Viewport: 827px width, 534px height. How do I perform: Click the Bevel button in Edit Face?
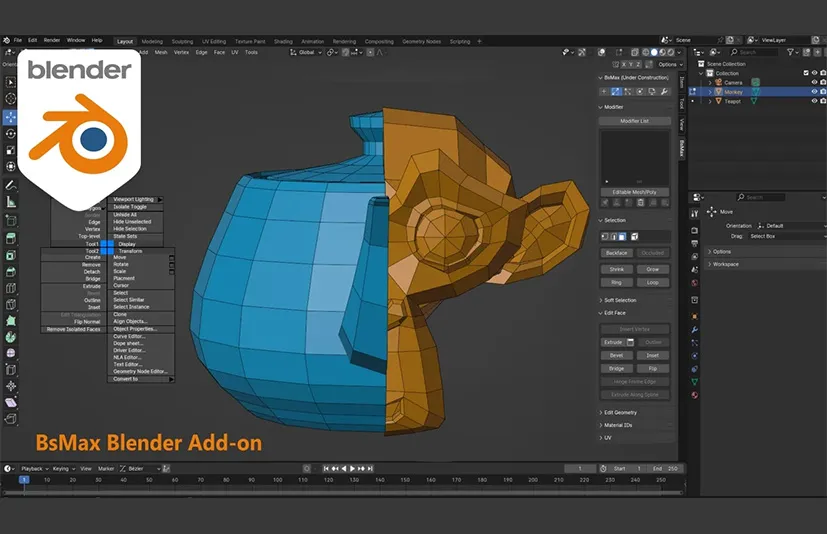tap(617, 356)
